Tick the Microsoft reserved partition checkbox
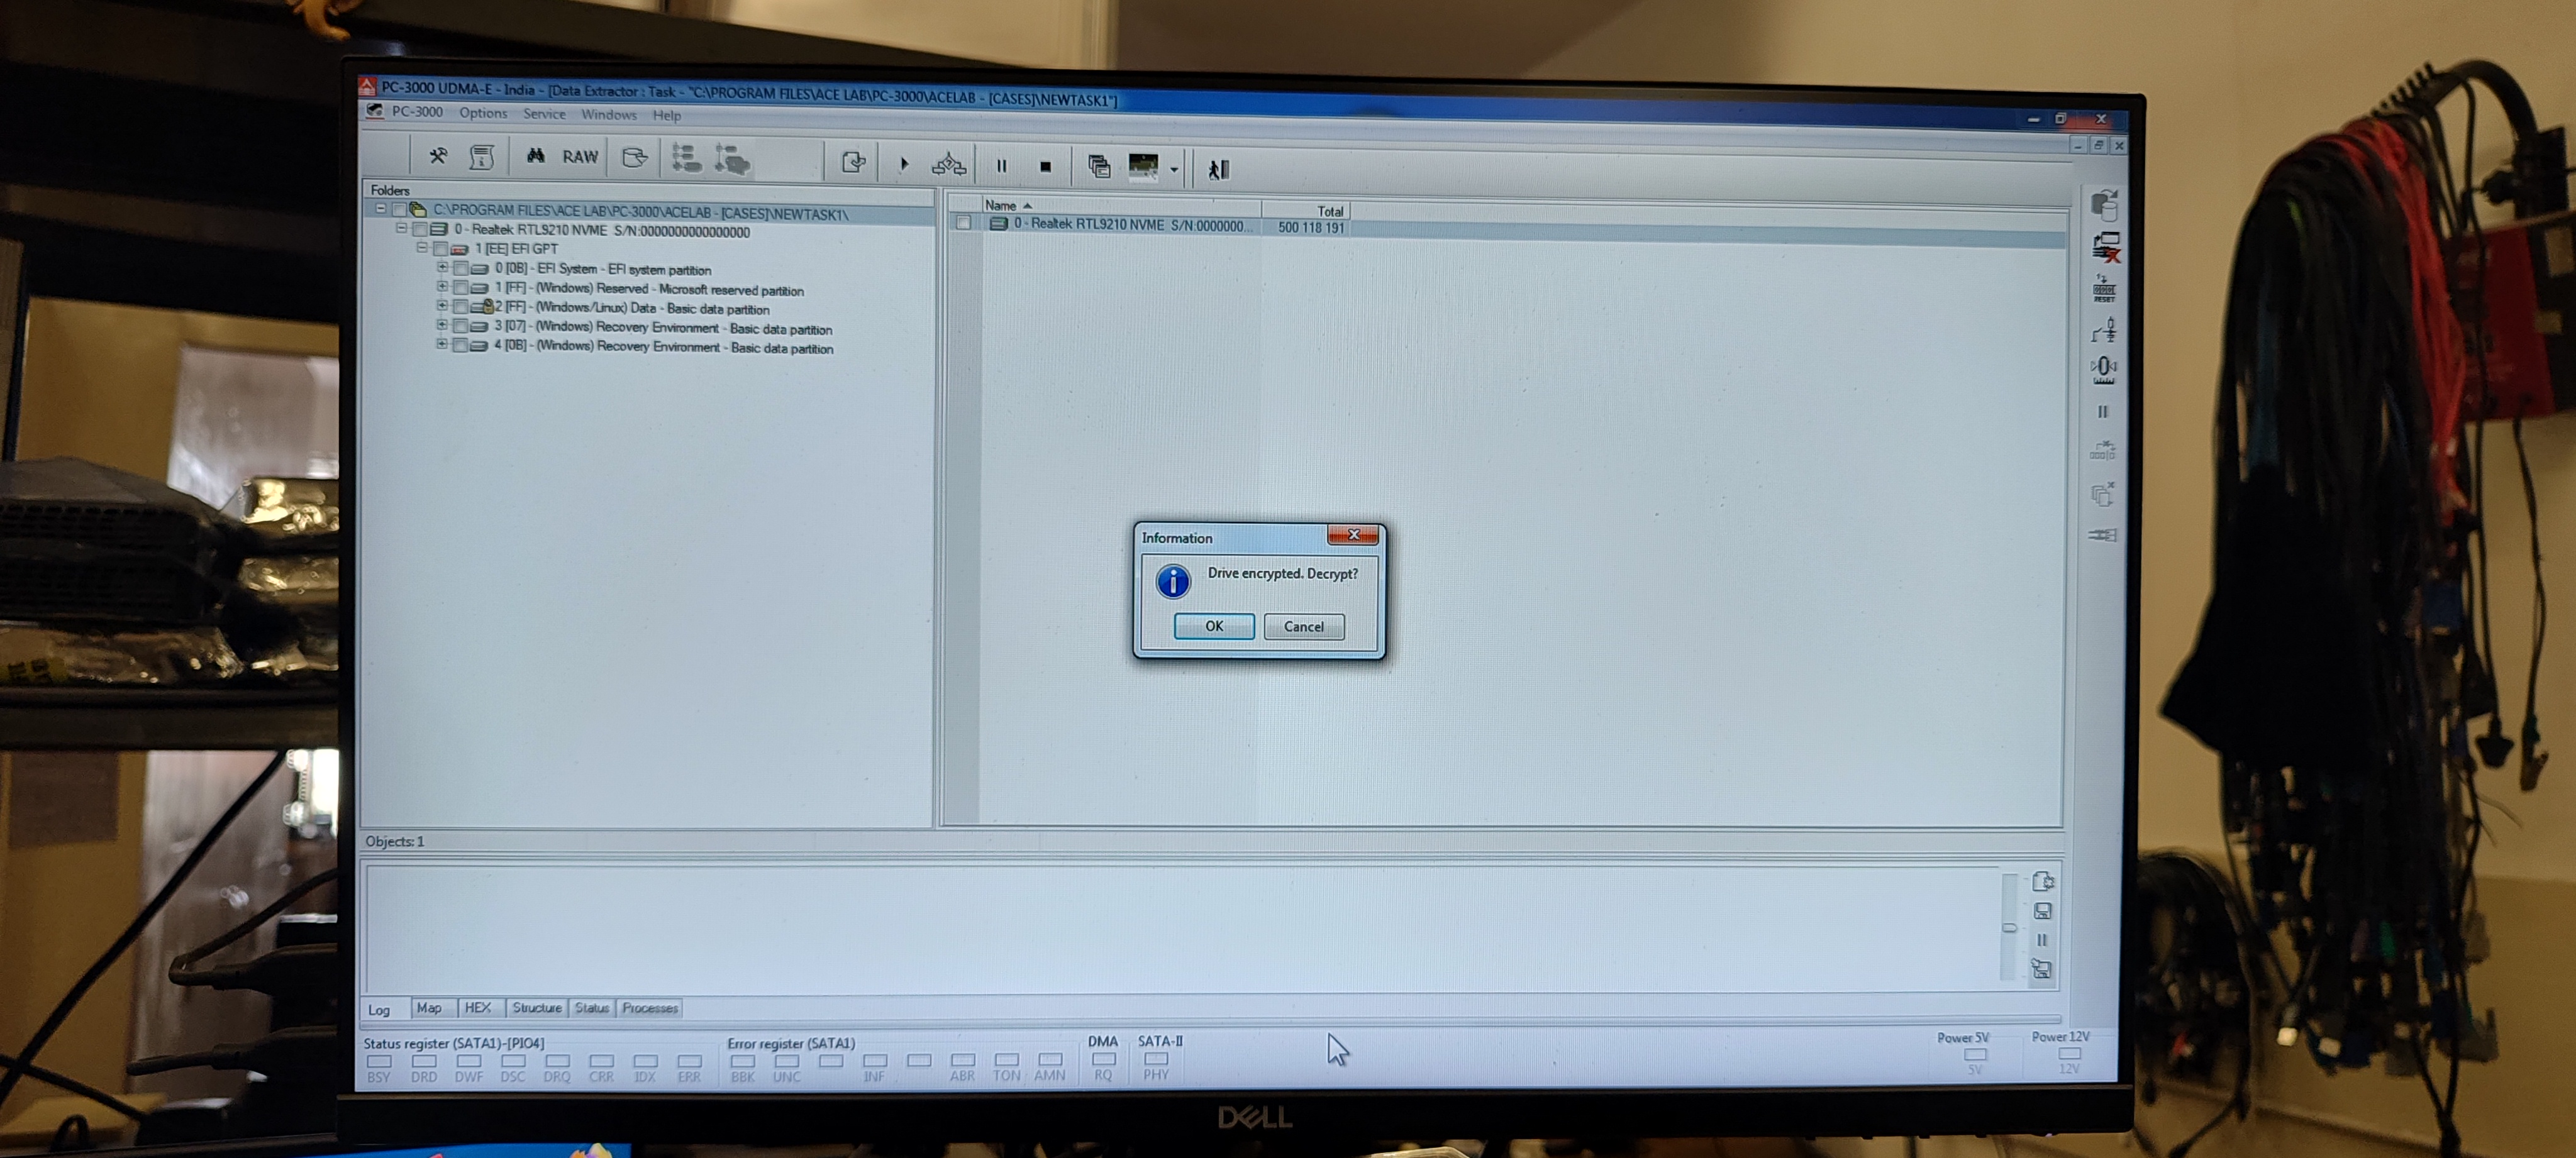Screen dimensions: 2576x1158 point(461,288)
